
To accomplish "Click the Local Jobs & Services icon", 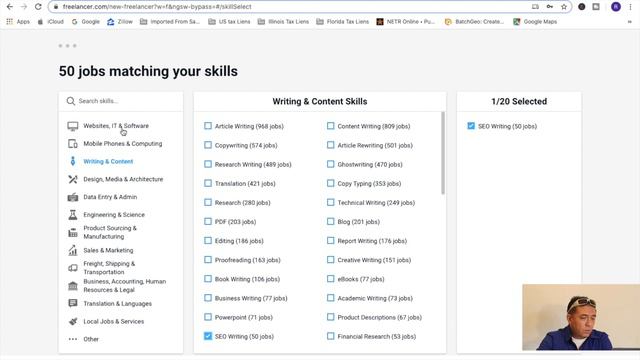I will (73, 321).
